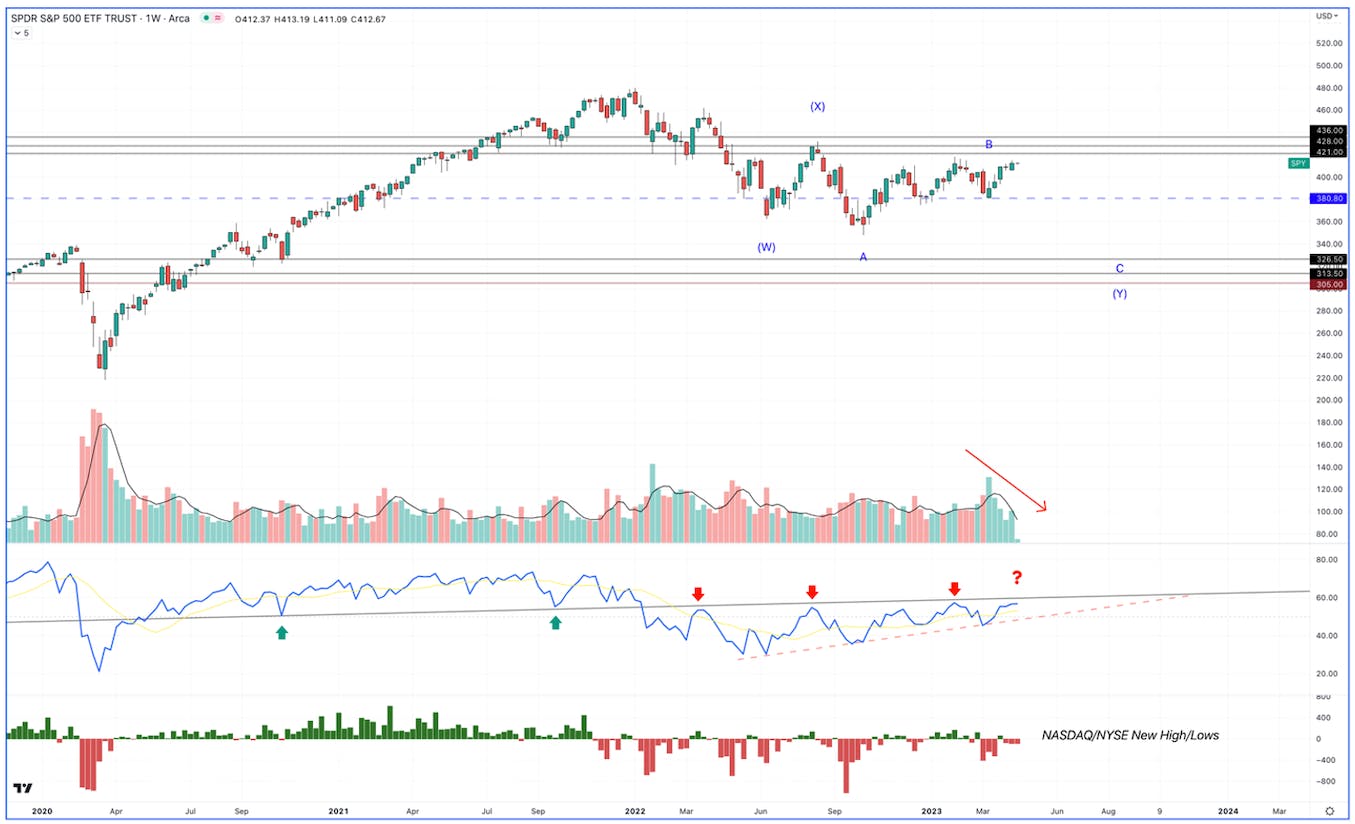Click the green market status dot
The height and width of the screenshot is (824, 1355).
pos(206,18)
